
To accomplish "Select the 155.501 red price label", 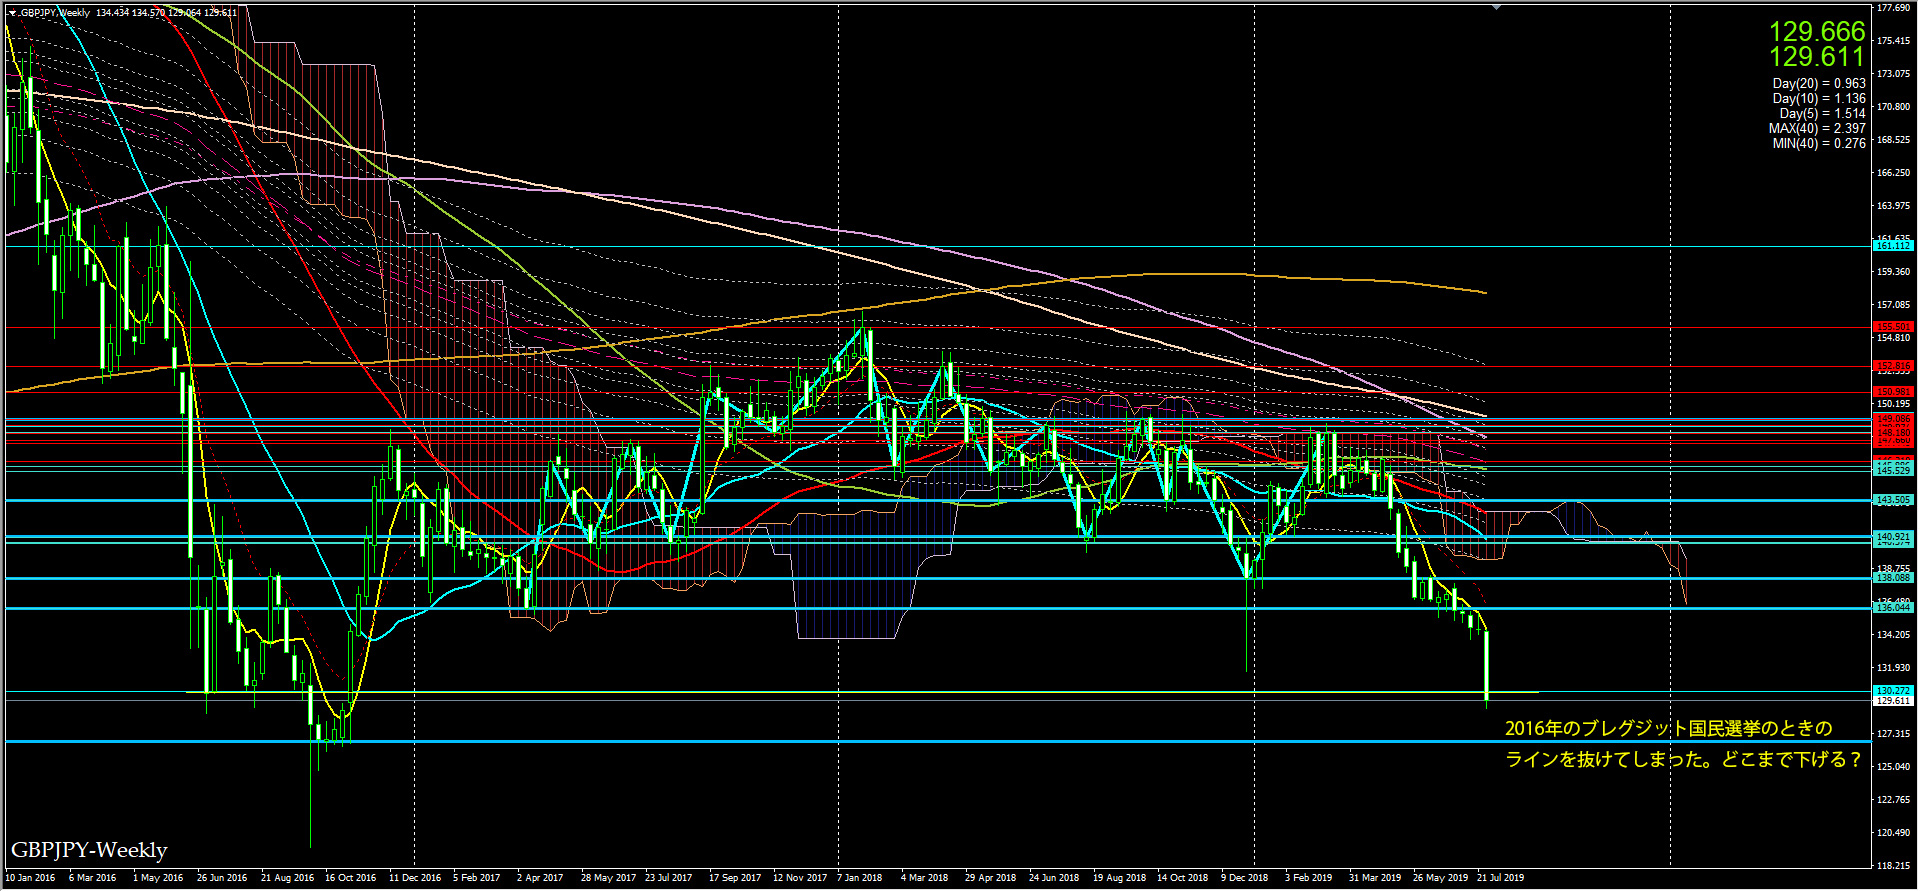I will [x=1893, y=327].
